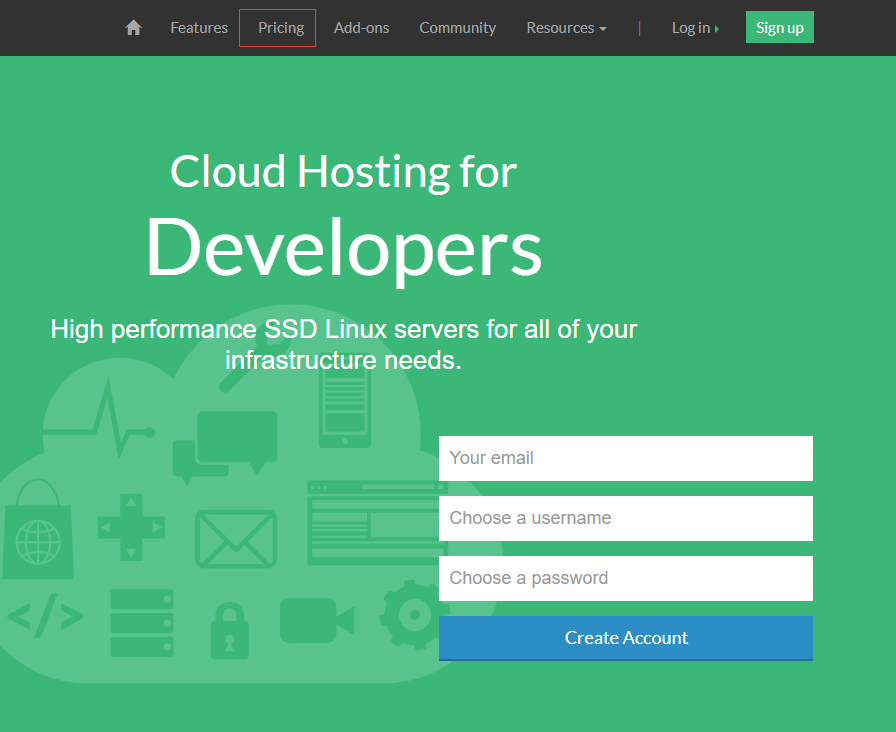The width and height of the screenshot is (896, 732).
Task: Click the code brackets icon
Action: [45, 617]
